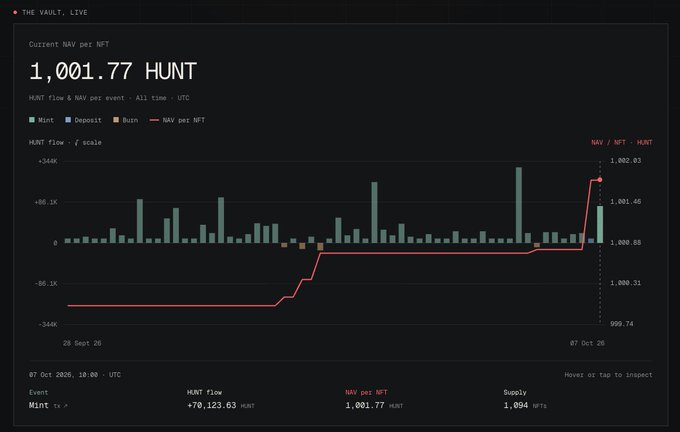Click the 'NAV / NFT · HUNT' axis title
This screenshot has width=680, height=432.
[622, 142]
